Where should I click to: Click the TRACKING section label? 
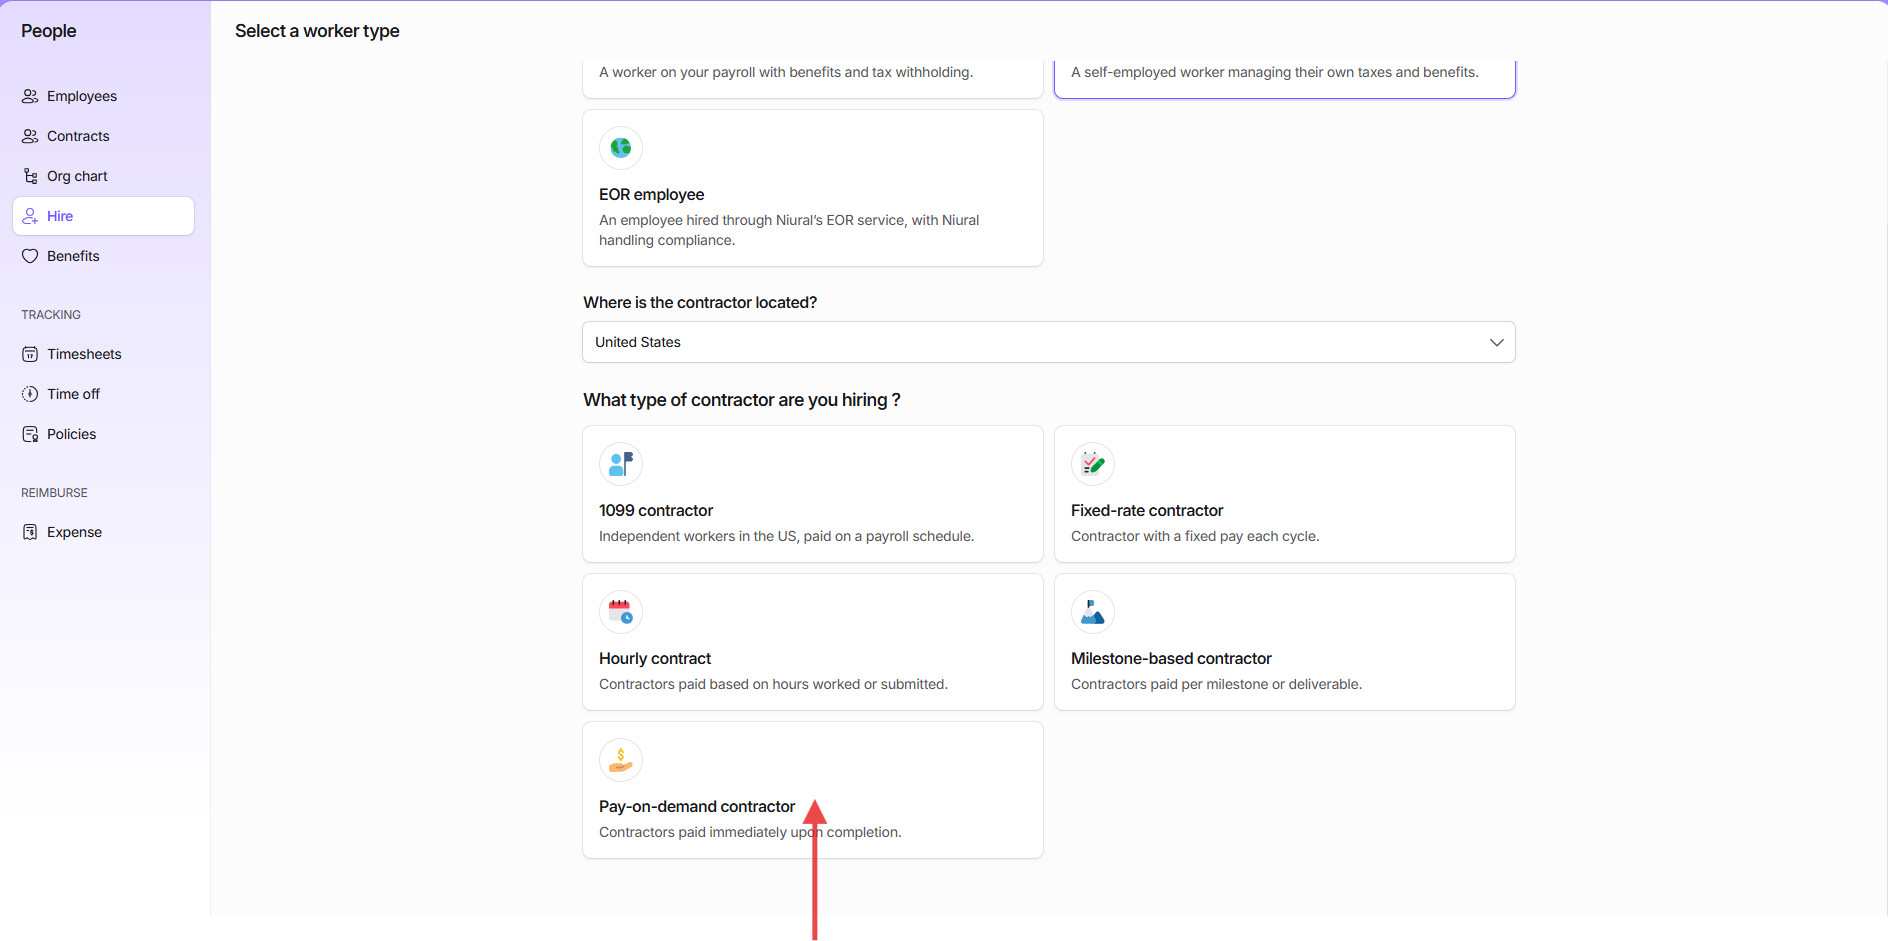(x=51, y=315)
